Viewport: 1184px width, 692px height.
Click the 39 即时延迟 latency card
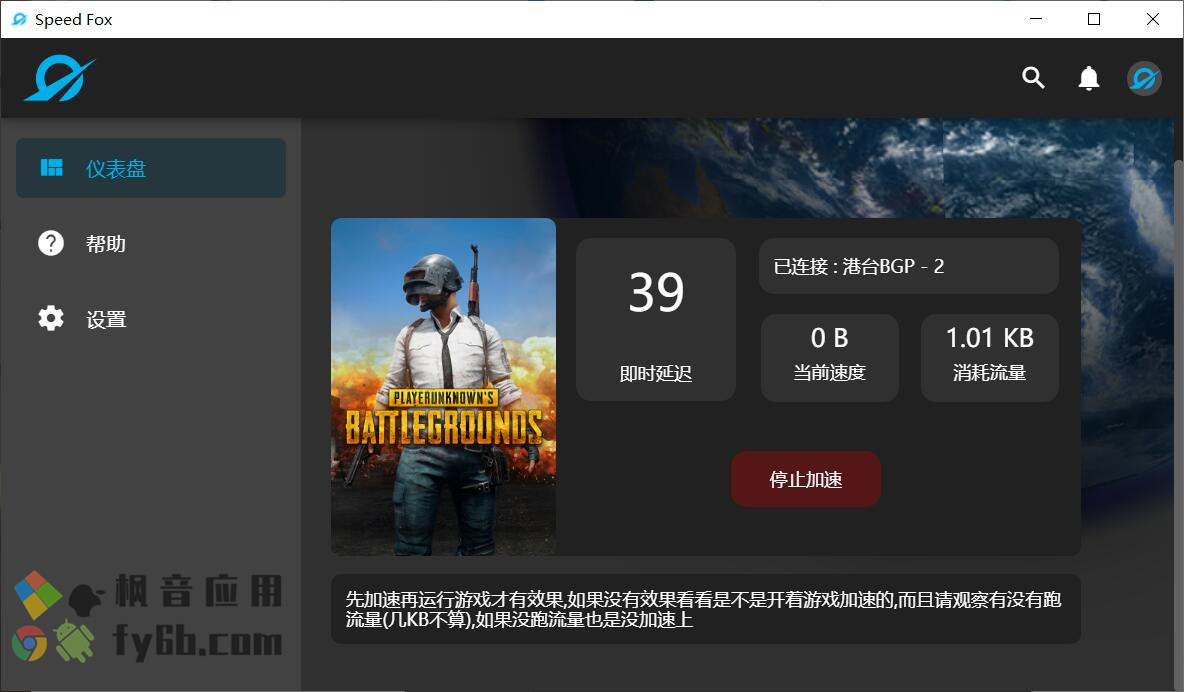tap(655, 320)
